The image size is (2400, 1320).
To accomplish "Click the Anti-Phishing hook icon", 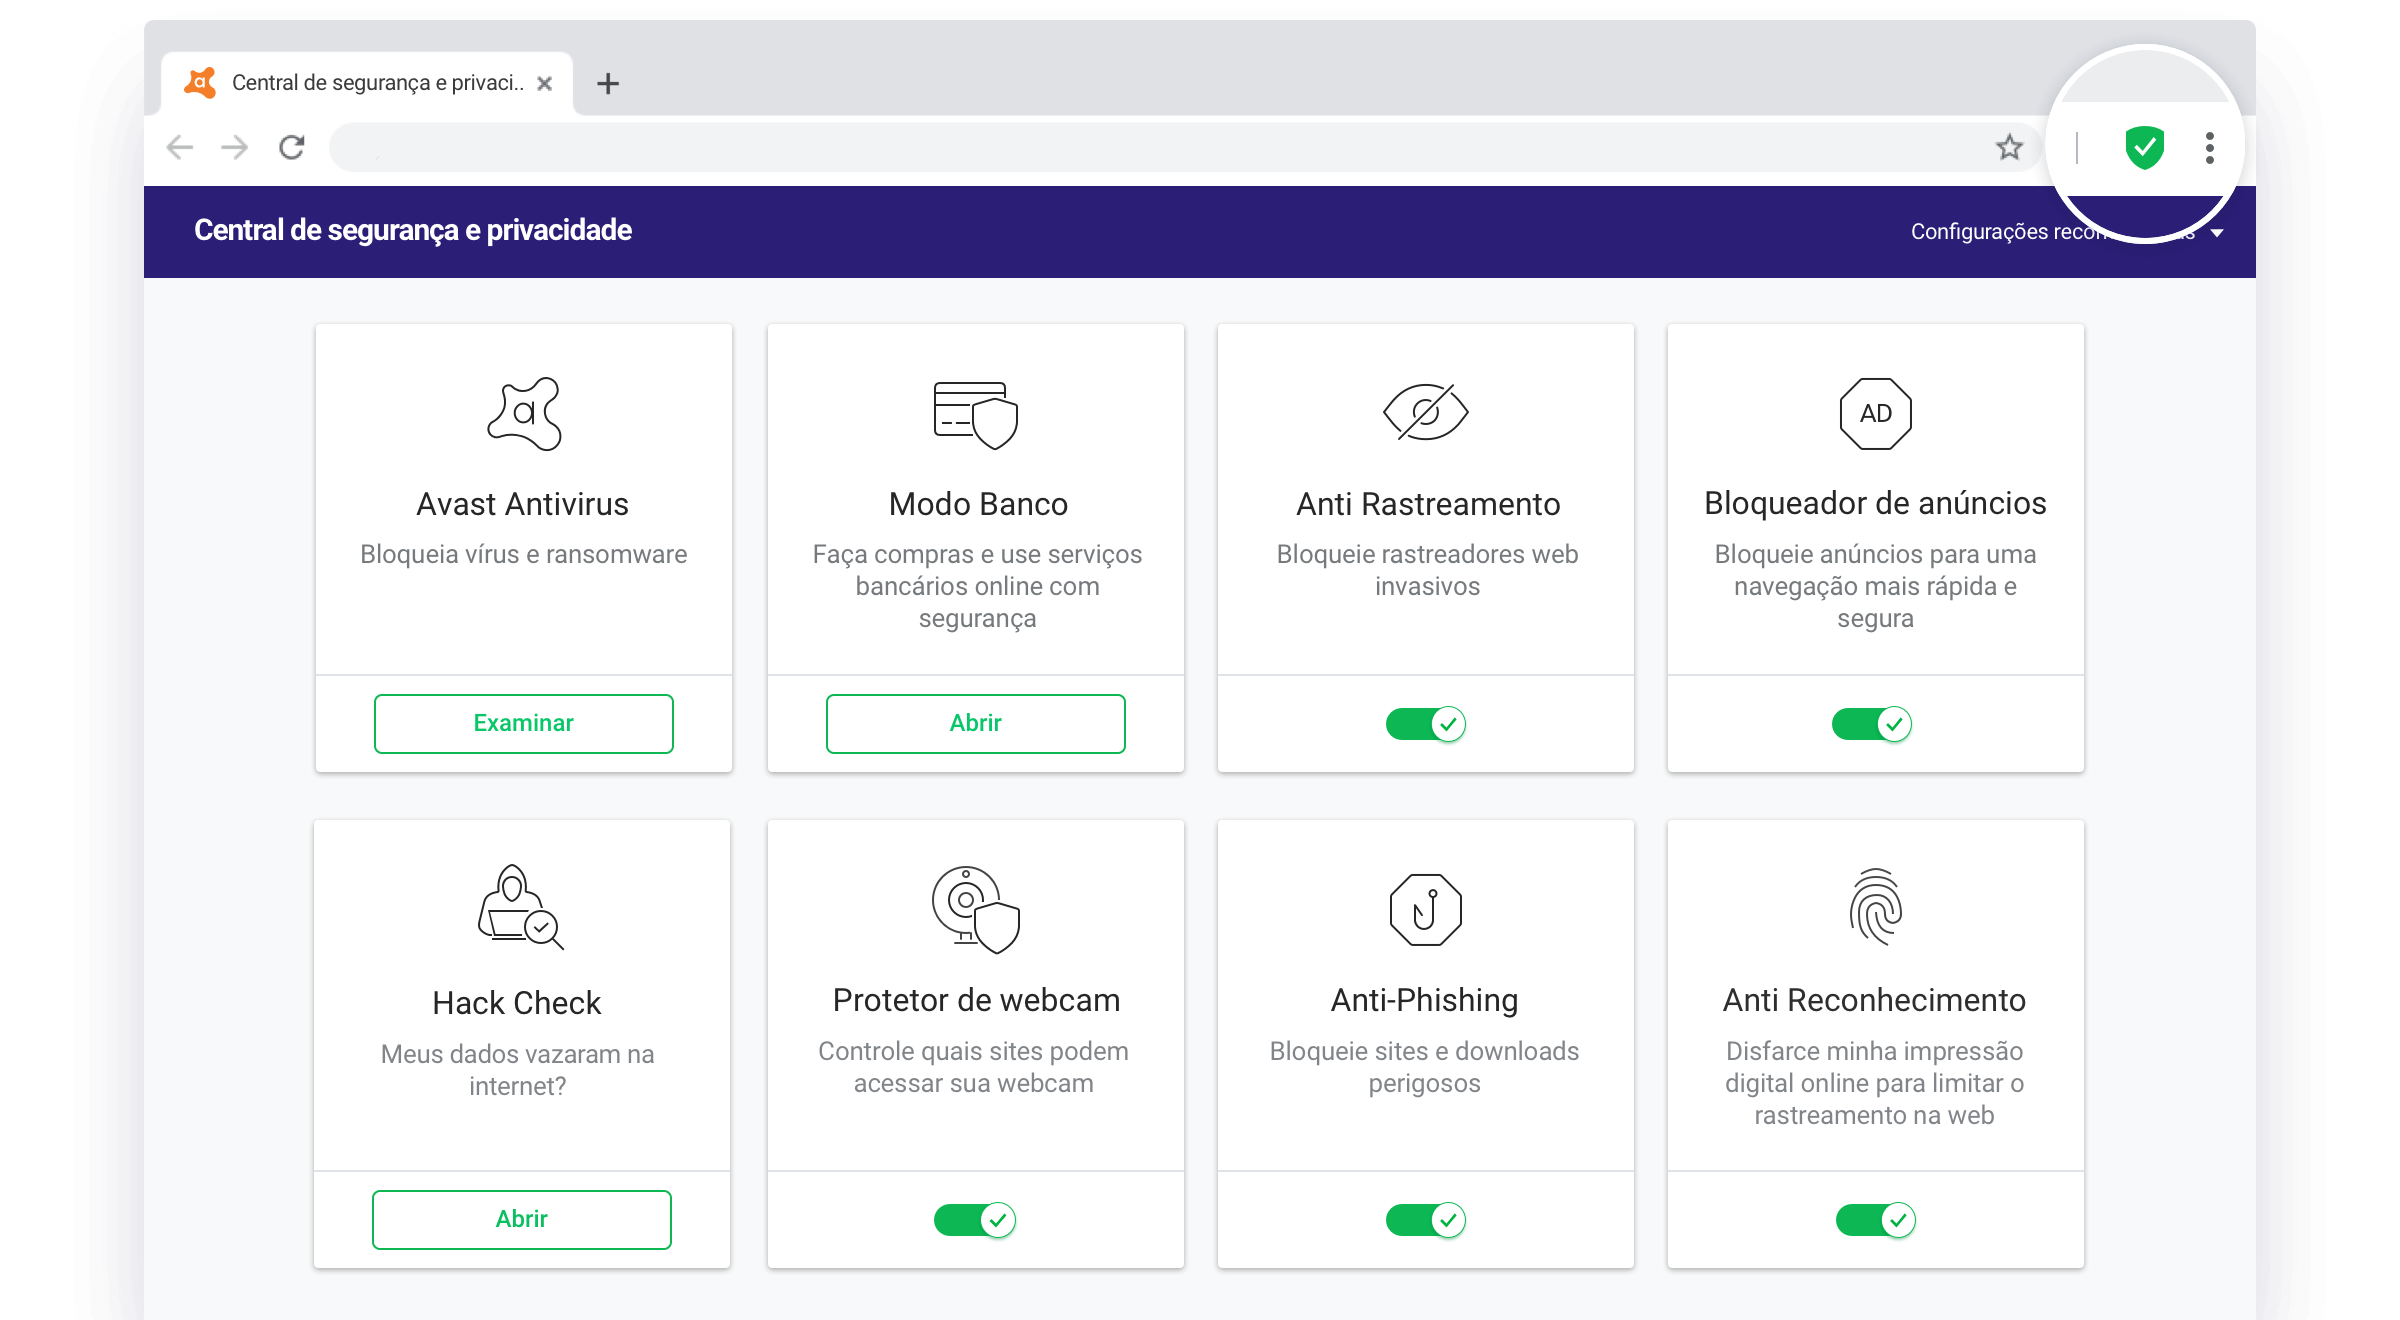I will 1426,909.
